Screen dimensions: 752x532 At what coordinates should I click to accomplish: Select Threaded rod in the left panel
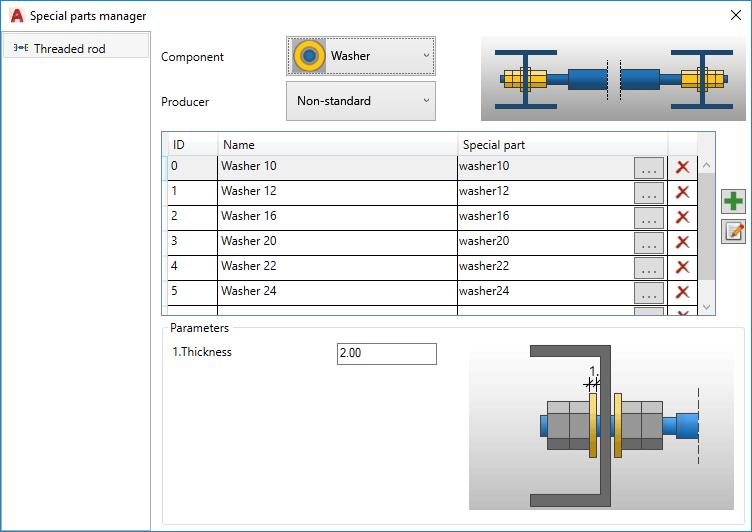[x=76, y=48]
